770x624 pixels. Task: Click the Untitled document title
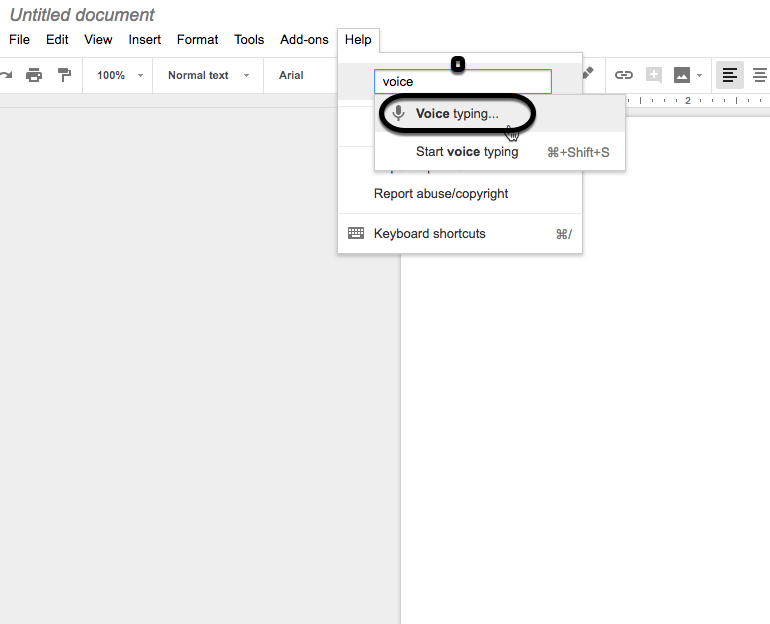click(x=82, y=15)
